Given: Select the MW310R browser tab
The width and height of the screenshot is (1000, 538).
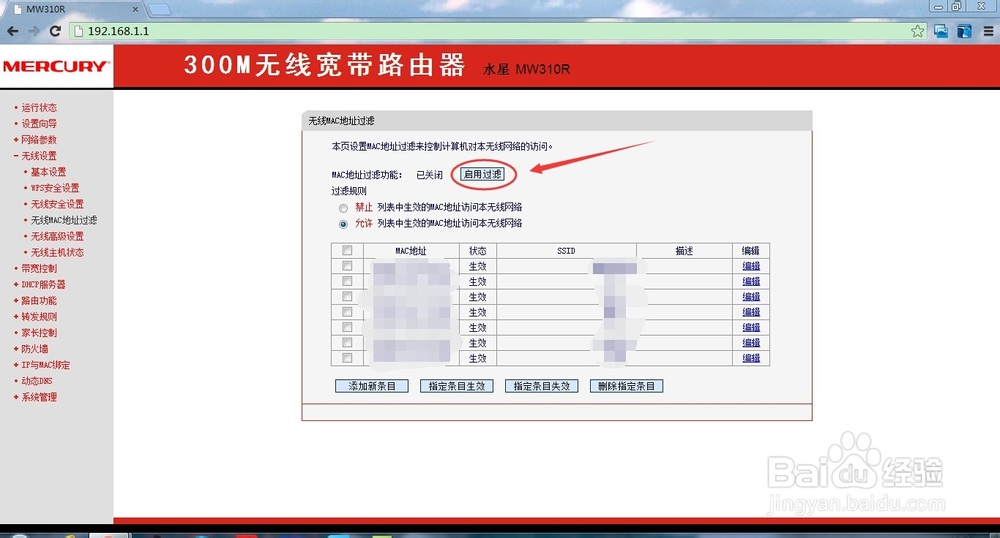Looking at the screenshot, I should point(73,9).
